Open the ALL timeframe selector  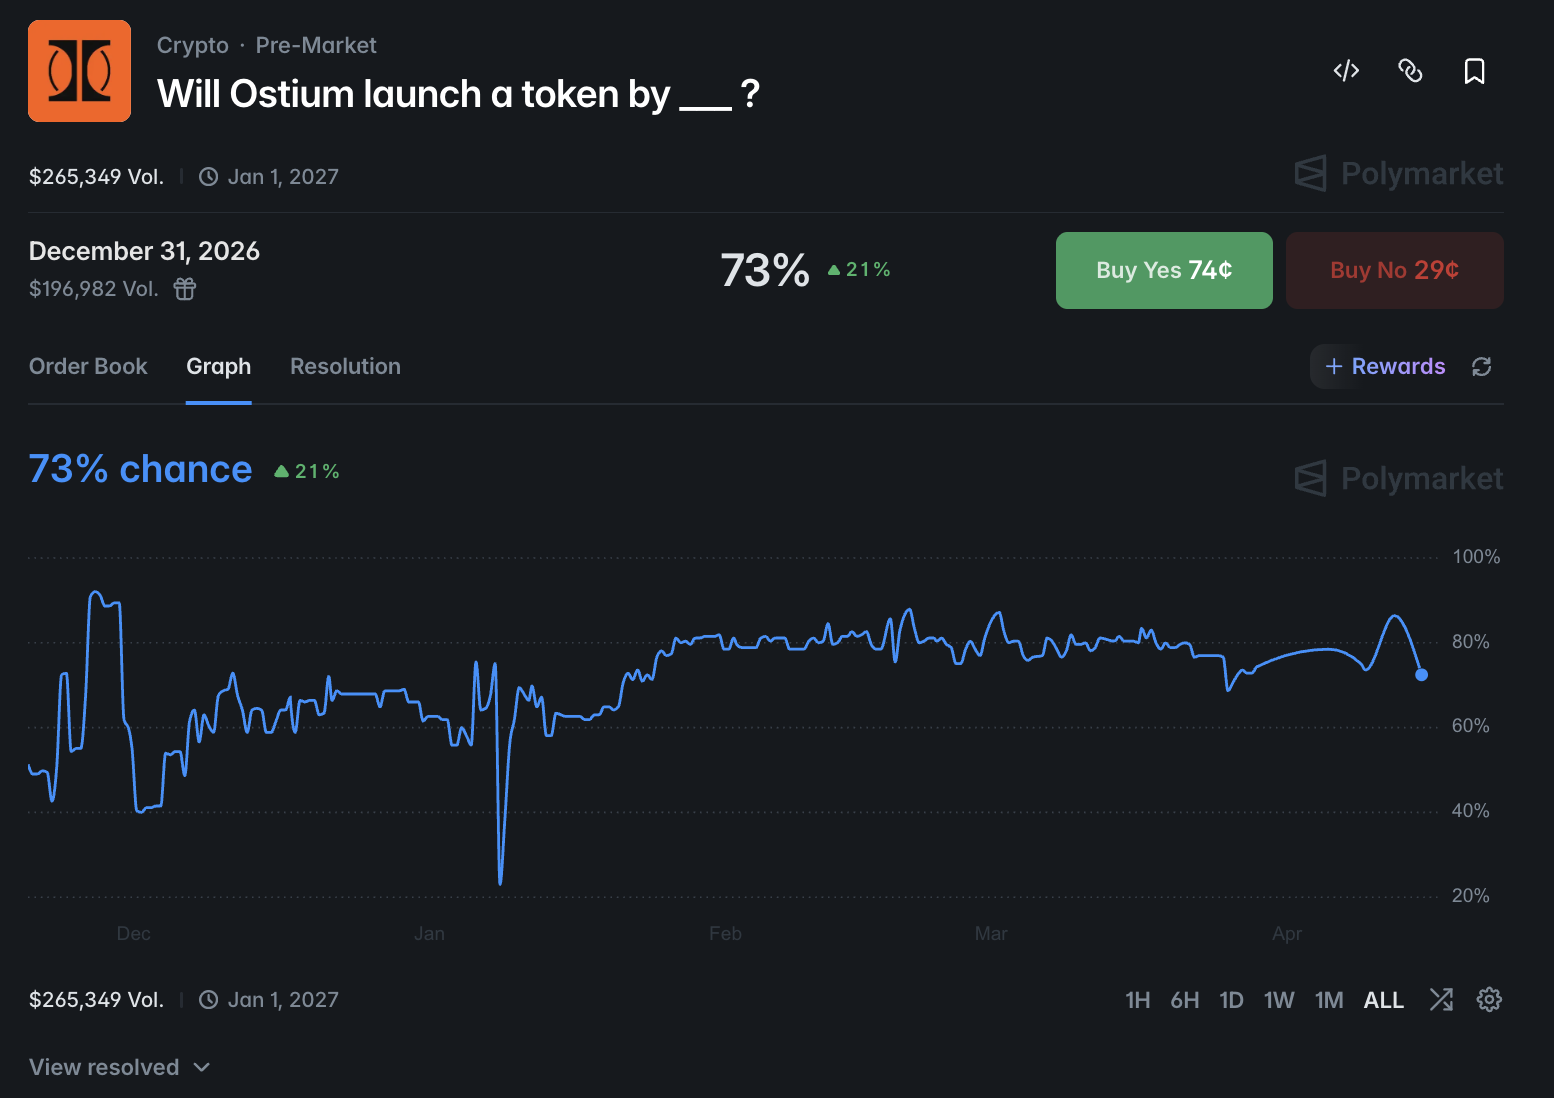tap(1383, 999)
